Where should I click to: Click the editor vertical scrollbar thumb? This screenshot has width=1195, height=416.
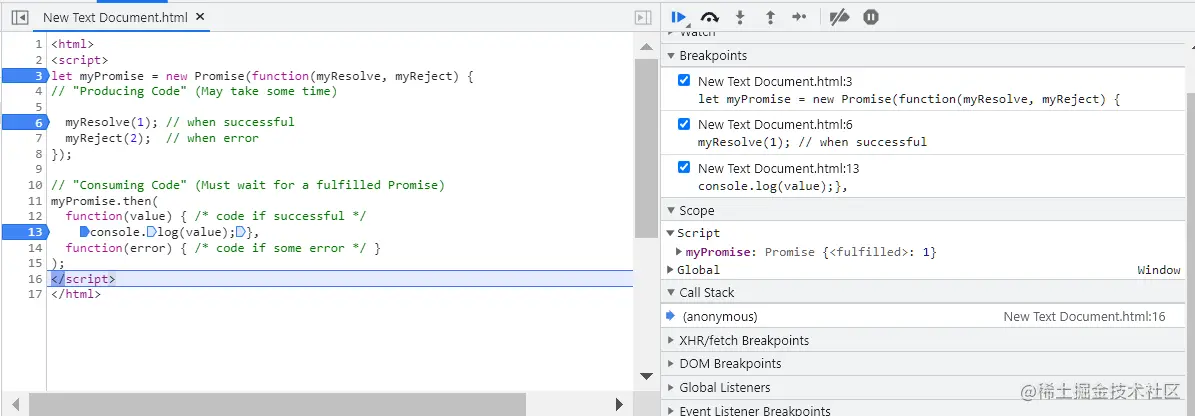tap(646, 148)
